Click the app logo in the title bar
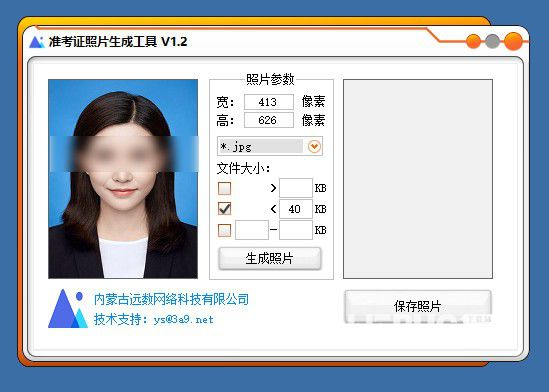 (36, 42)
